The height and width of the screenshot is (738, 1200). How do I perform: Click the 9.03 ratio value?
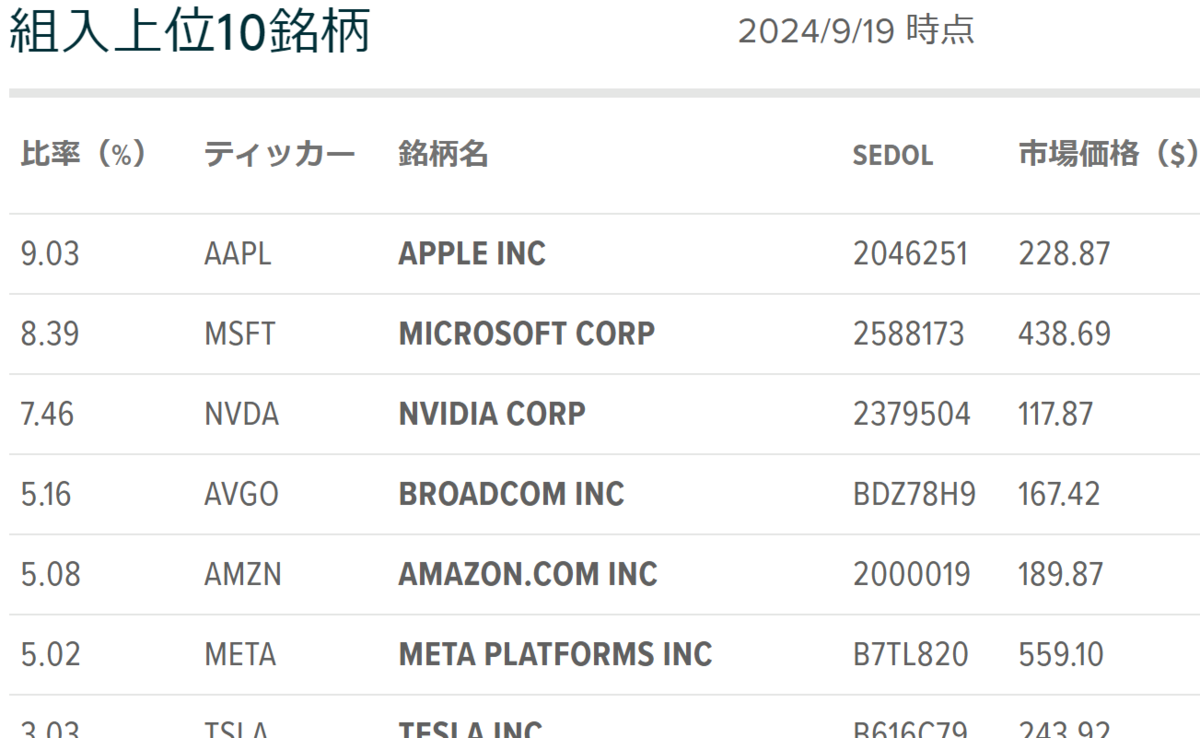[50, 254]
